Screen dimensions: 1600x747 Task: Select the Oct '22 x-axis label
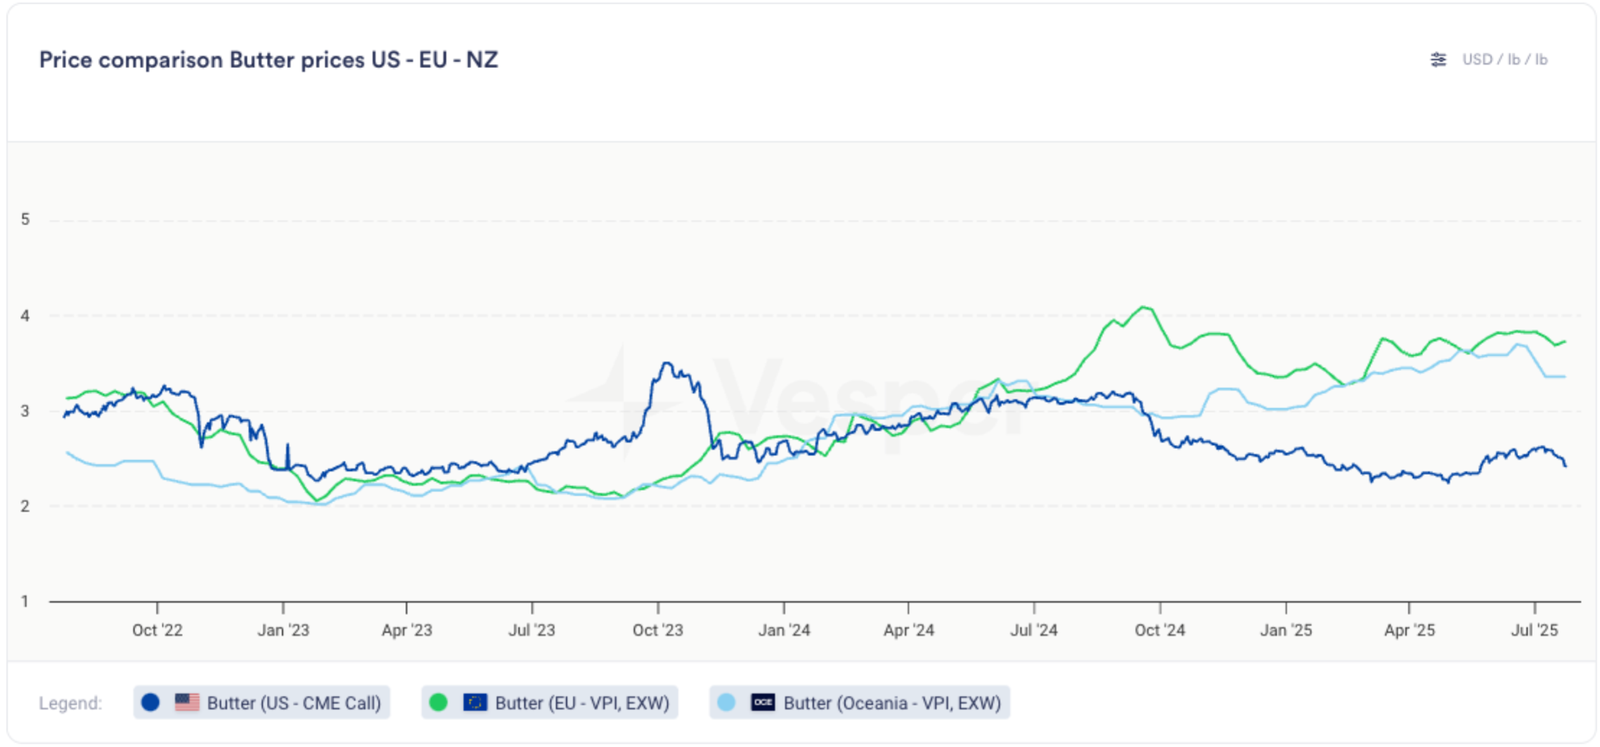click(x=157, y=630)
